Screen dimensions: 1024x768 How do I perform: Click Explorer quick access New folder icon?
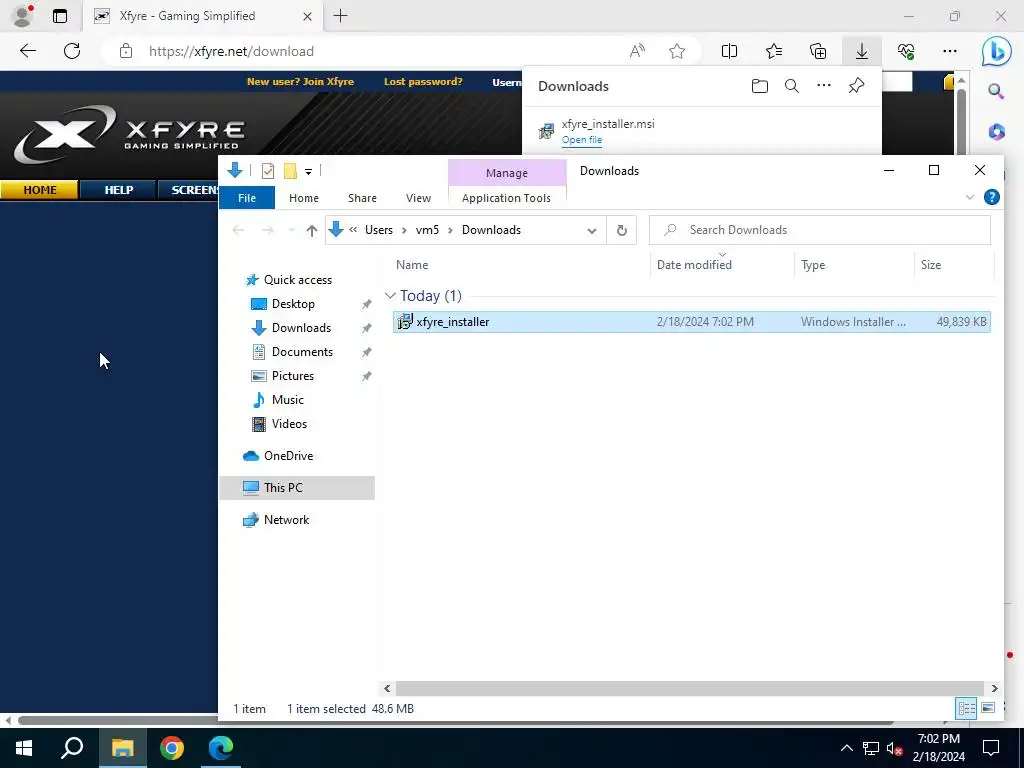[291, 171]
